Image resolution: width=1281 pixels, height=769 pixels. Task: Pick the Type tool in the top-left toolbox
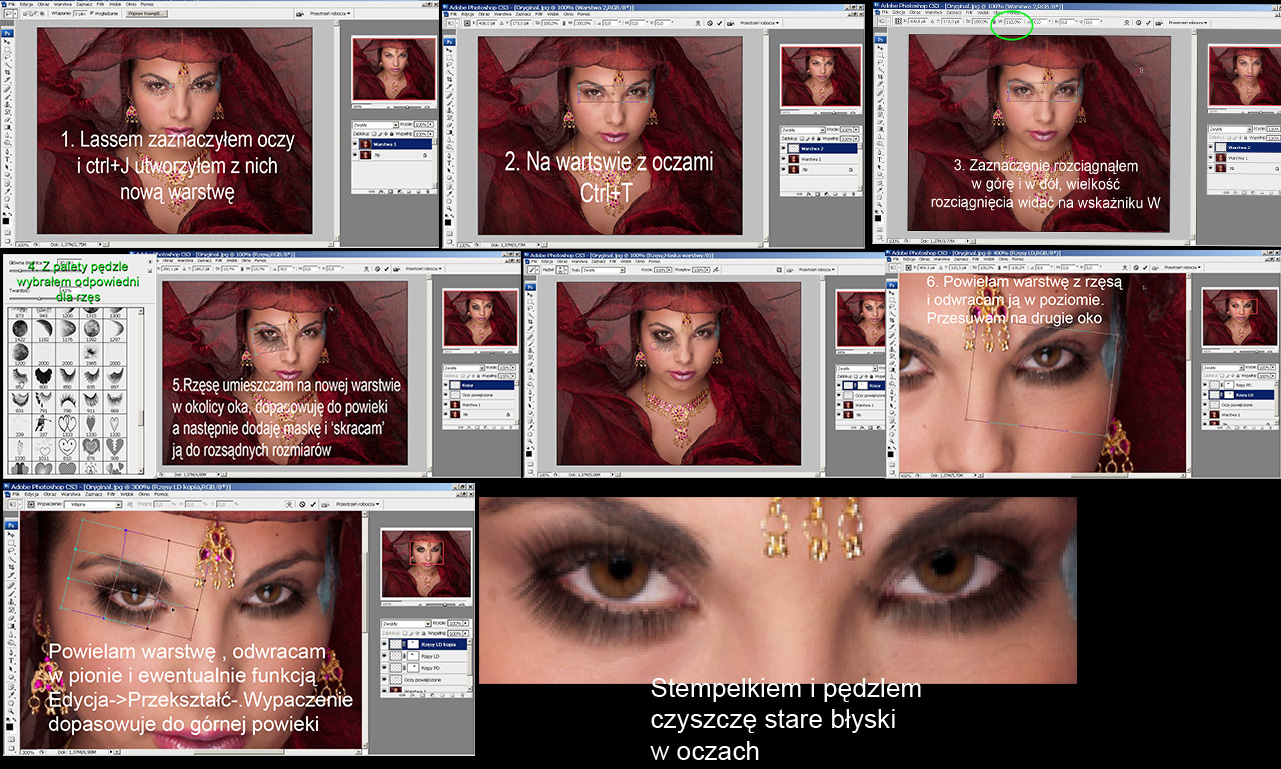pyautogui.click(x=7, y=158)
